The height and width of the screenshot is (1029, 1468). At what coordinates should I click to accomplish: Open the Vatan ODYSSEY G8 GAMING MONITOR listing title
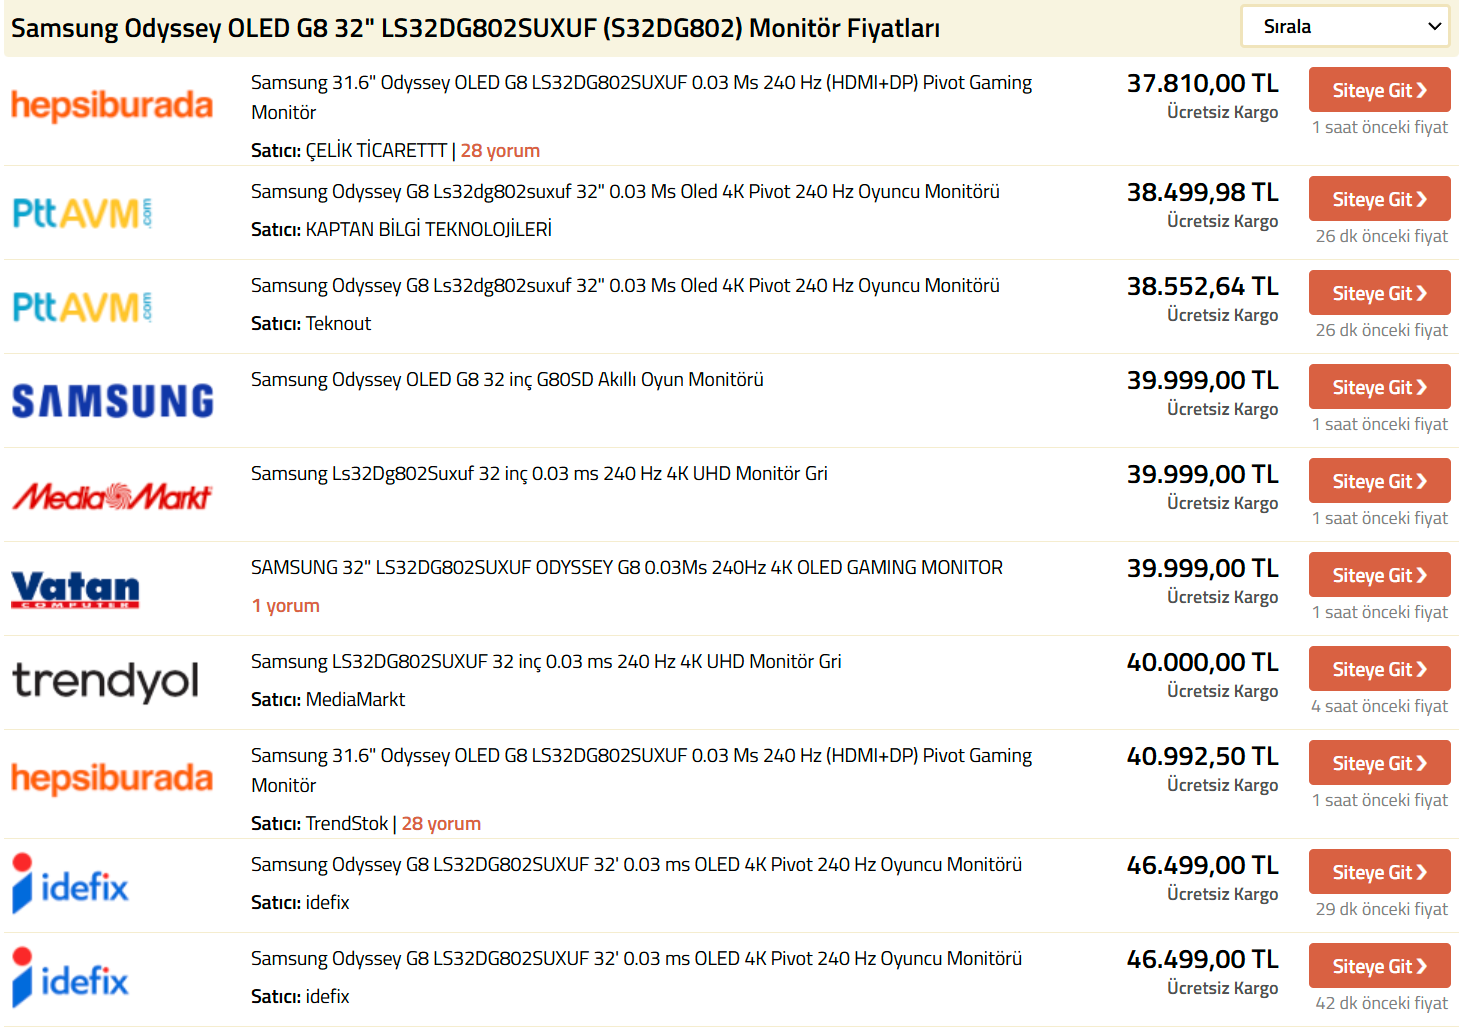coord(626,568)
